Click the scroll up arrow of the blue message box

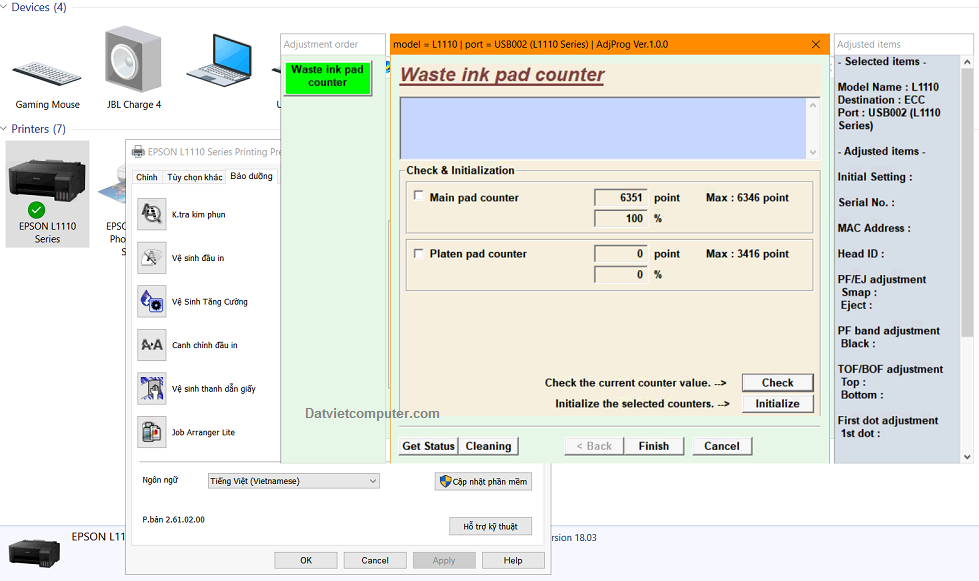pyautogui.click(x=813, y=105)
